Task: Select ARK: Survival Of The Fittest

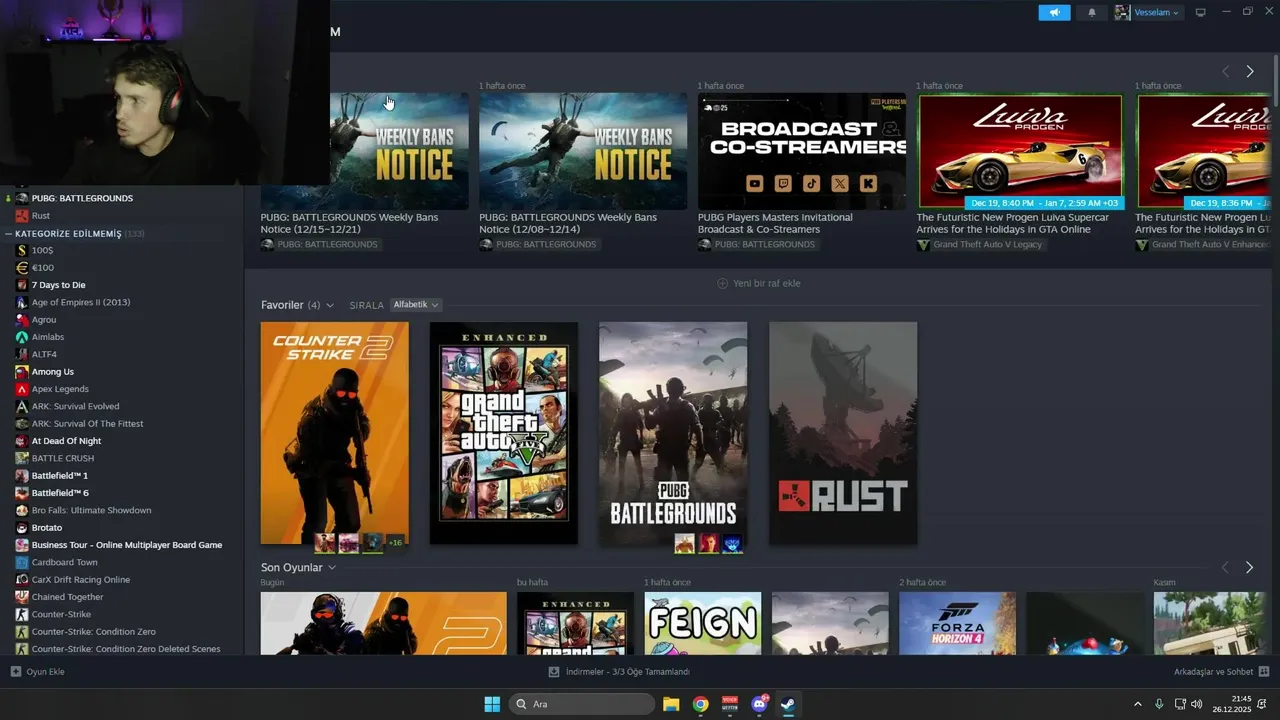Action: coord(87,424)
